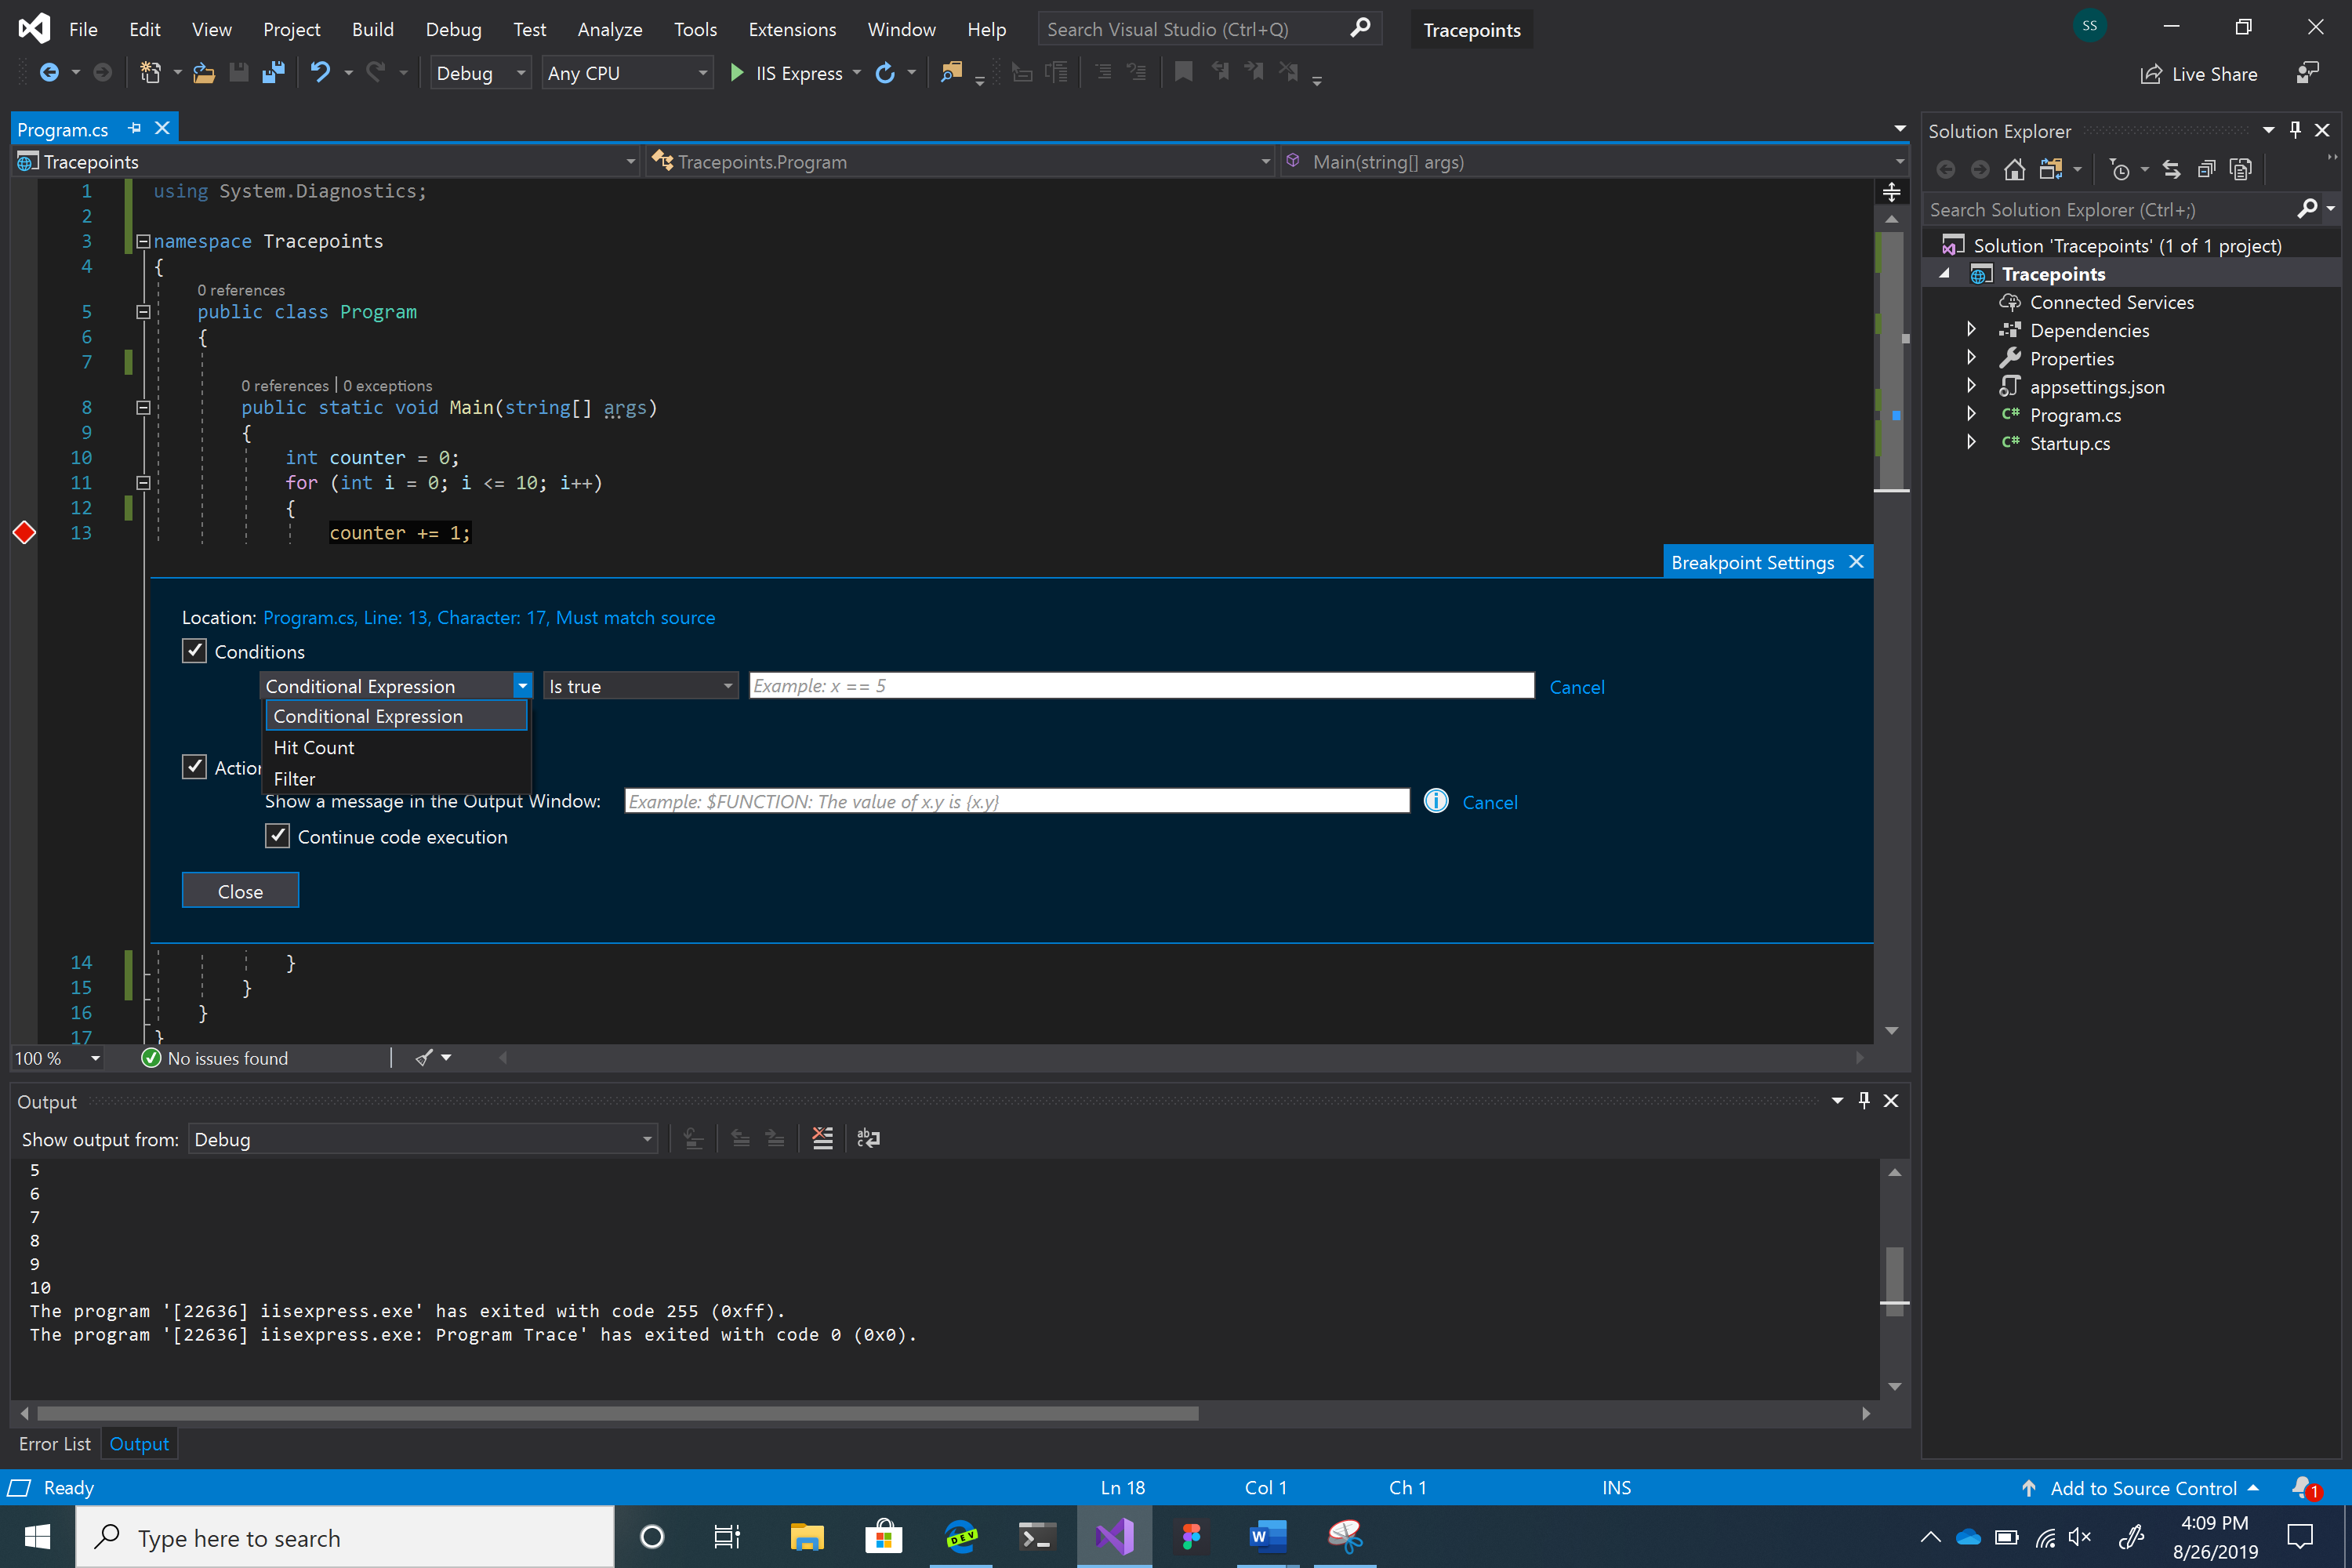Open the Visual Studio Code taskbar icon
This screenshot has height=1568, width=2352.
click(x=1115, y=1537)
